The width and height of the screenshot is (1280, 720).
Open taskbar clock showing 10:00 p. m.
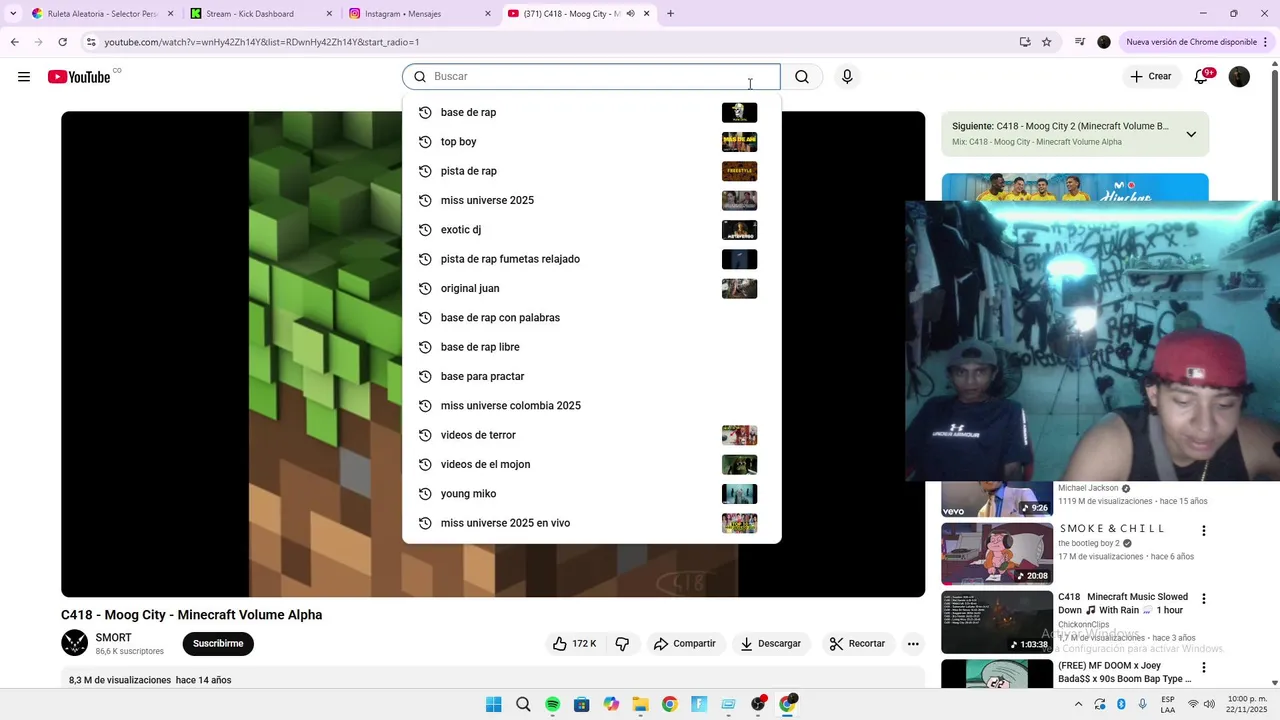coord(1247,704)
